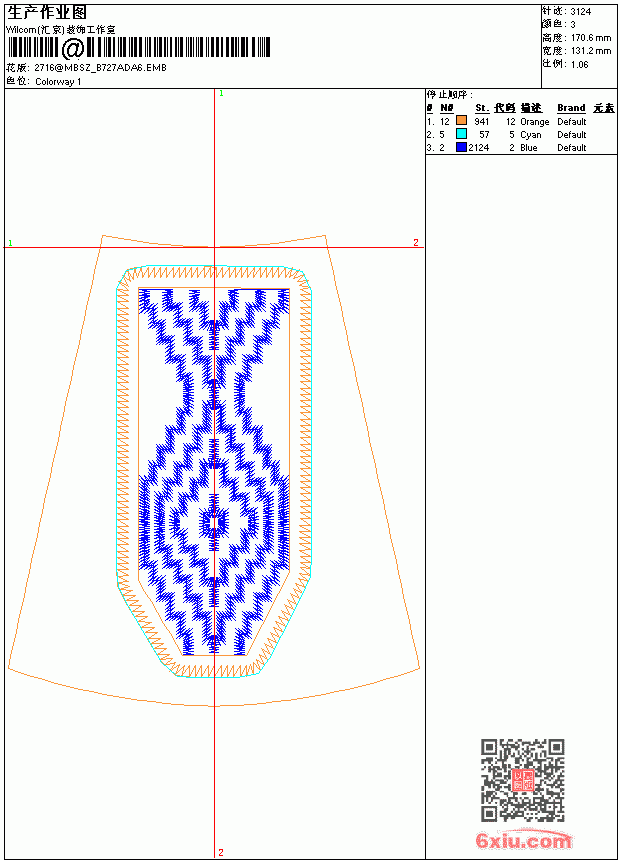Select the St. column header
The width and height of the screenshot is (620, 860).
[482, 108]
